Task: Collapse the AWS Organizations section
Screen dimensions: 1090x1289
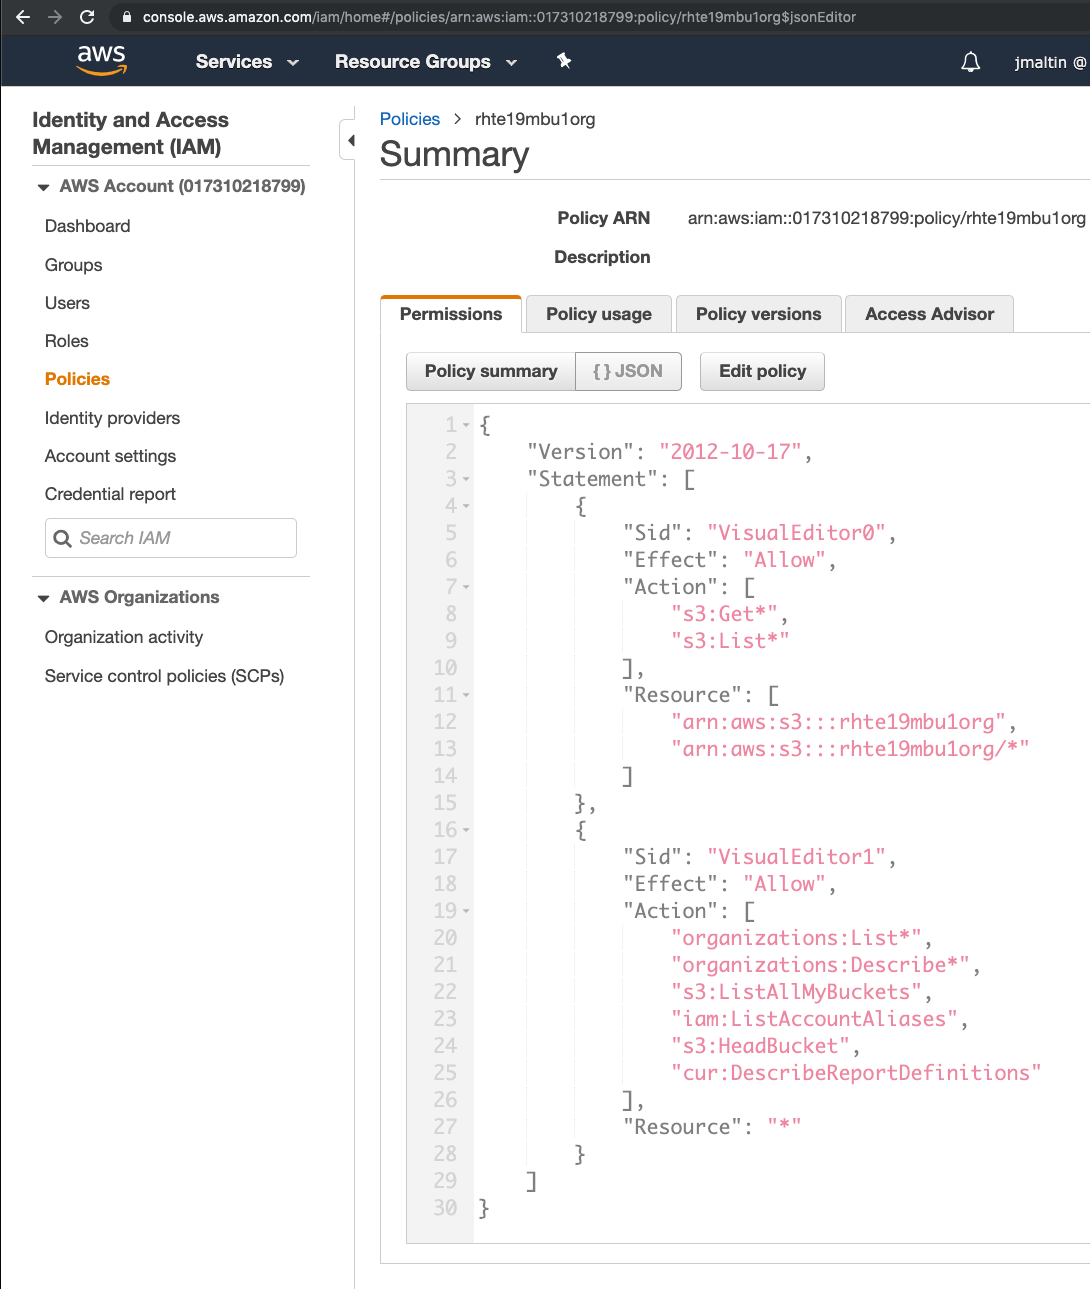Action: [43, 598]
